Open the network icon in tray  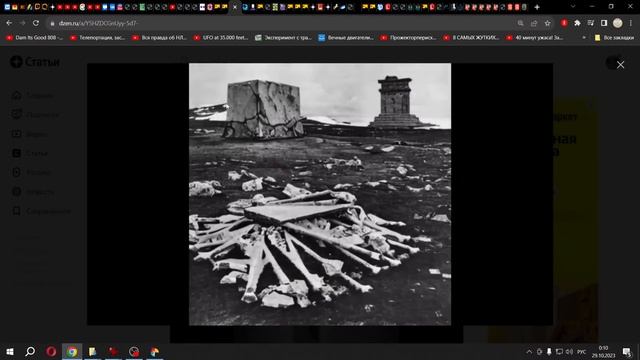pyautogui.click(x=559, y=351)
